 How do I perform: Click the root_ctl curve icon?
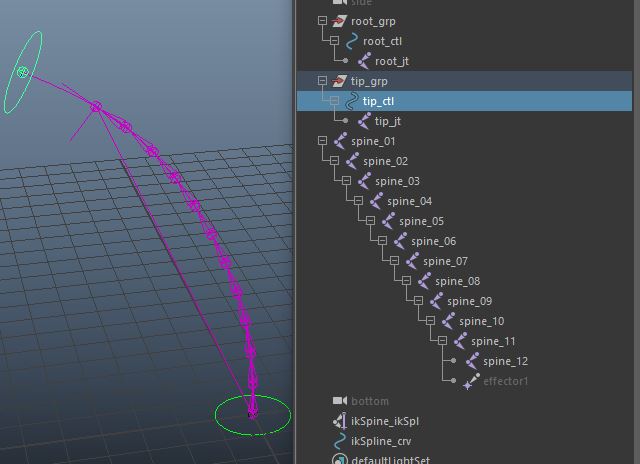(x=351, y=41)
